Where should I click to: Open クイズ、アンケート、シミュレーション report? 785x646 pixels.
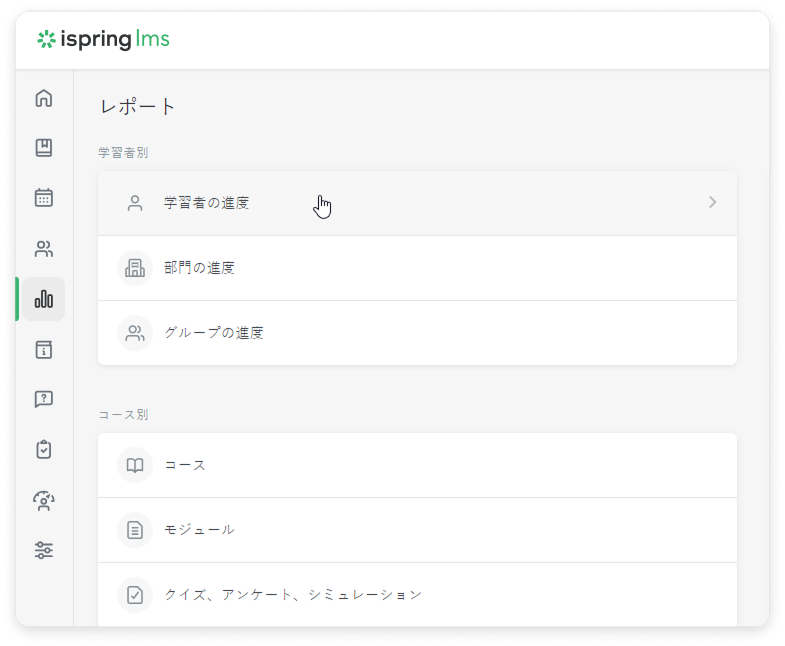click(x=293, y=594)
